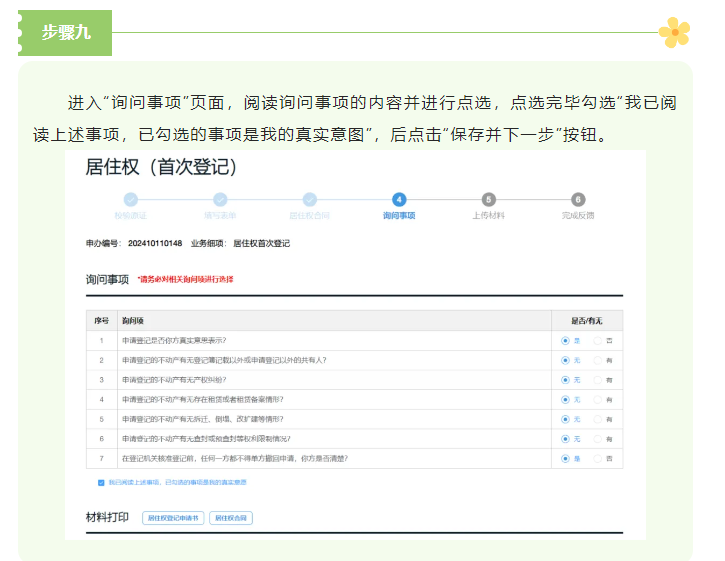This screenshot has height=561, width=725.
Task: Select 否 for question 1 real intention
Action: pos(598,341)
